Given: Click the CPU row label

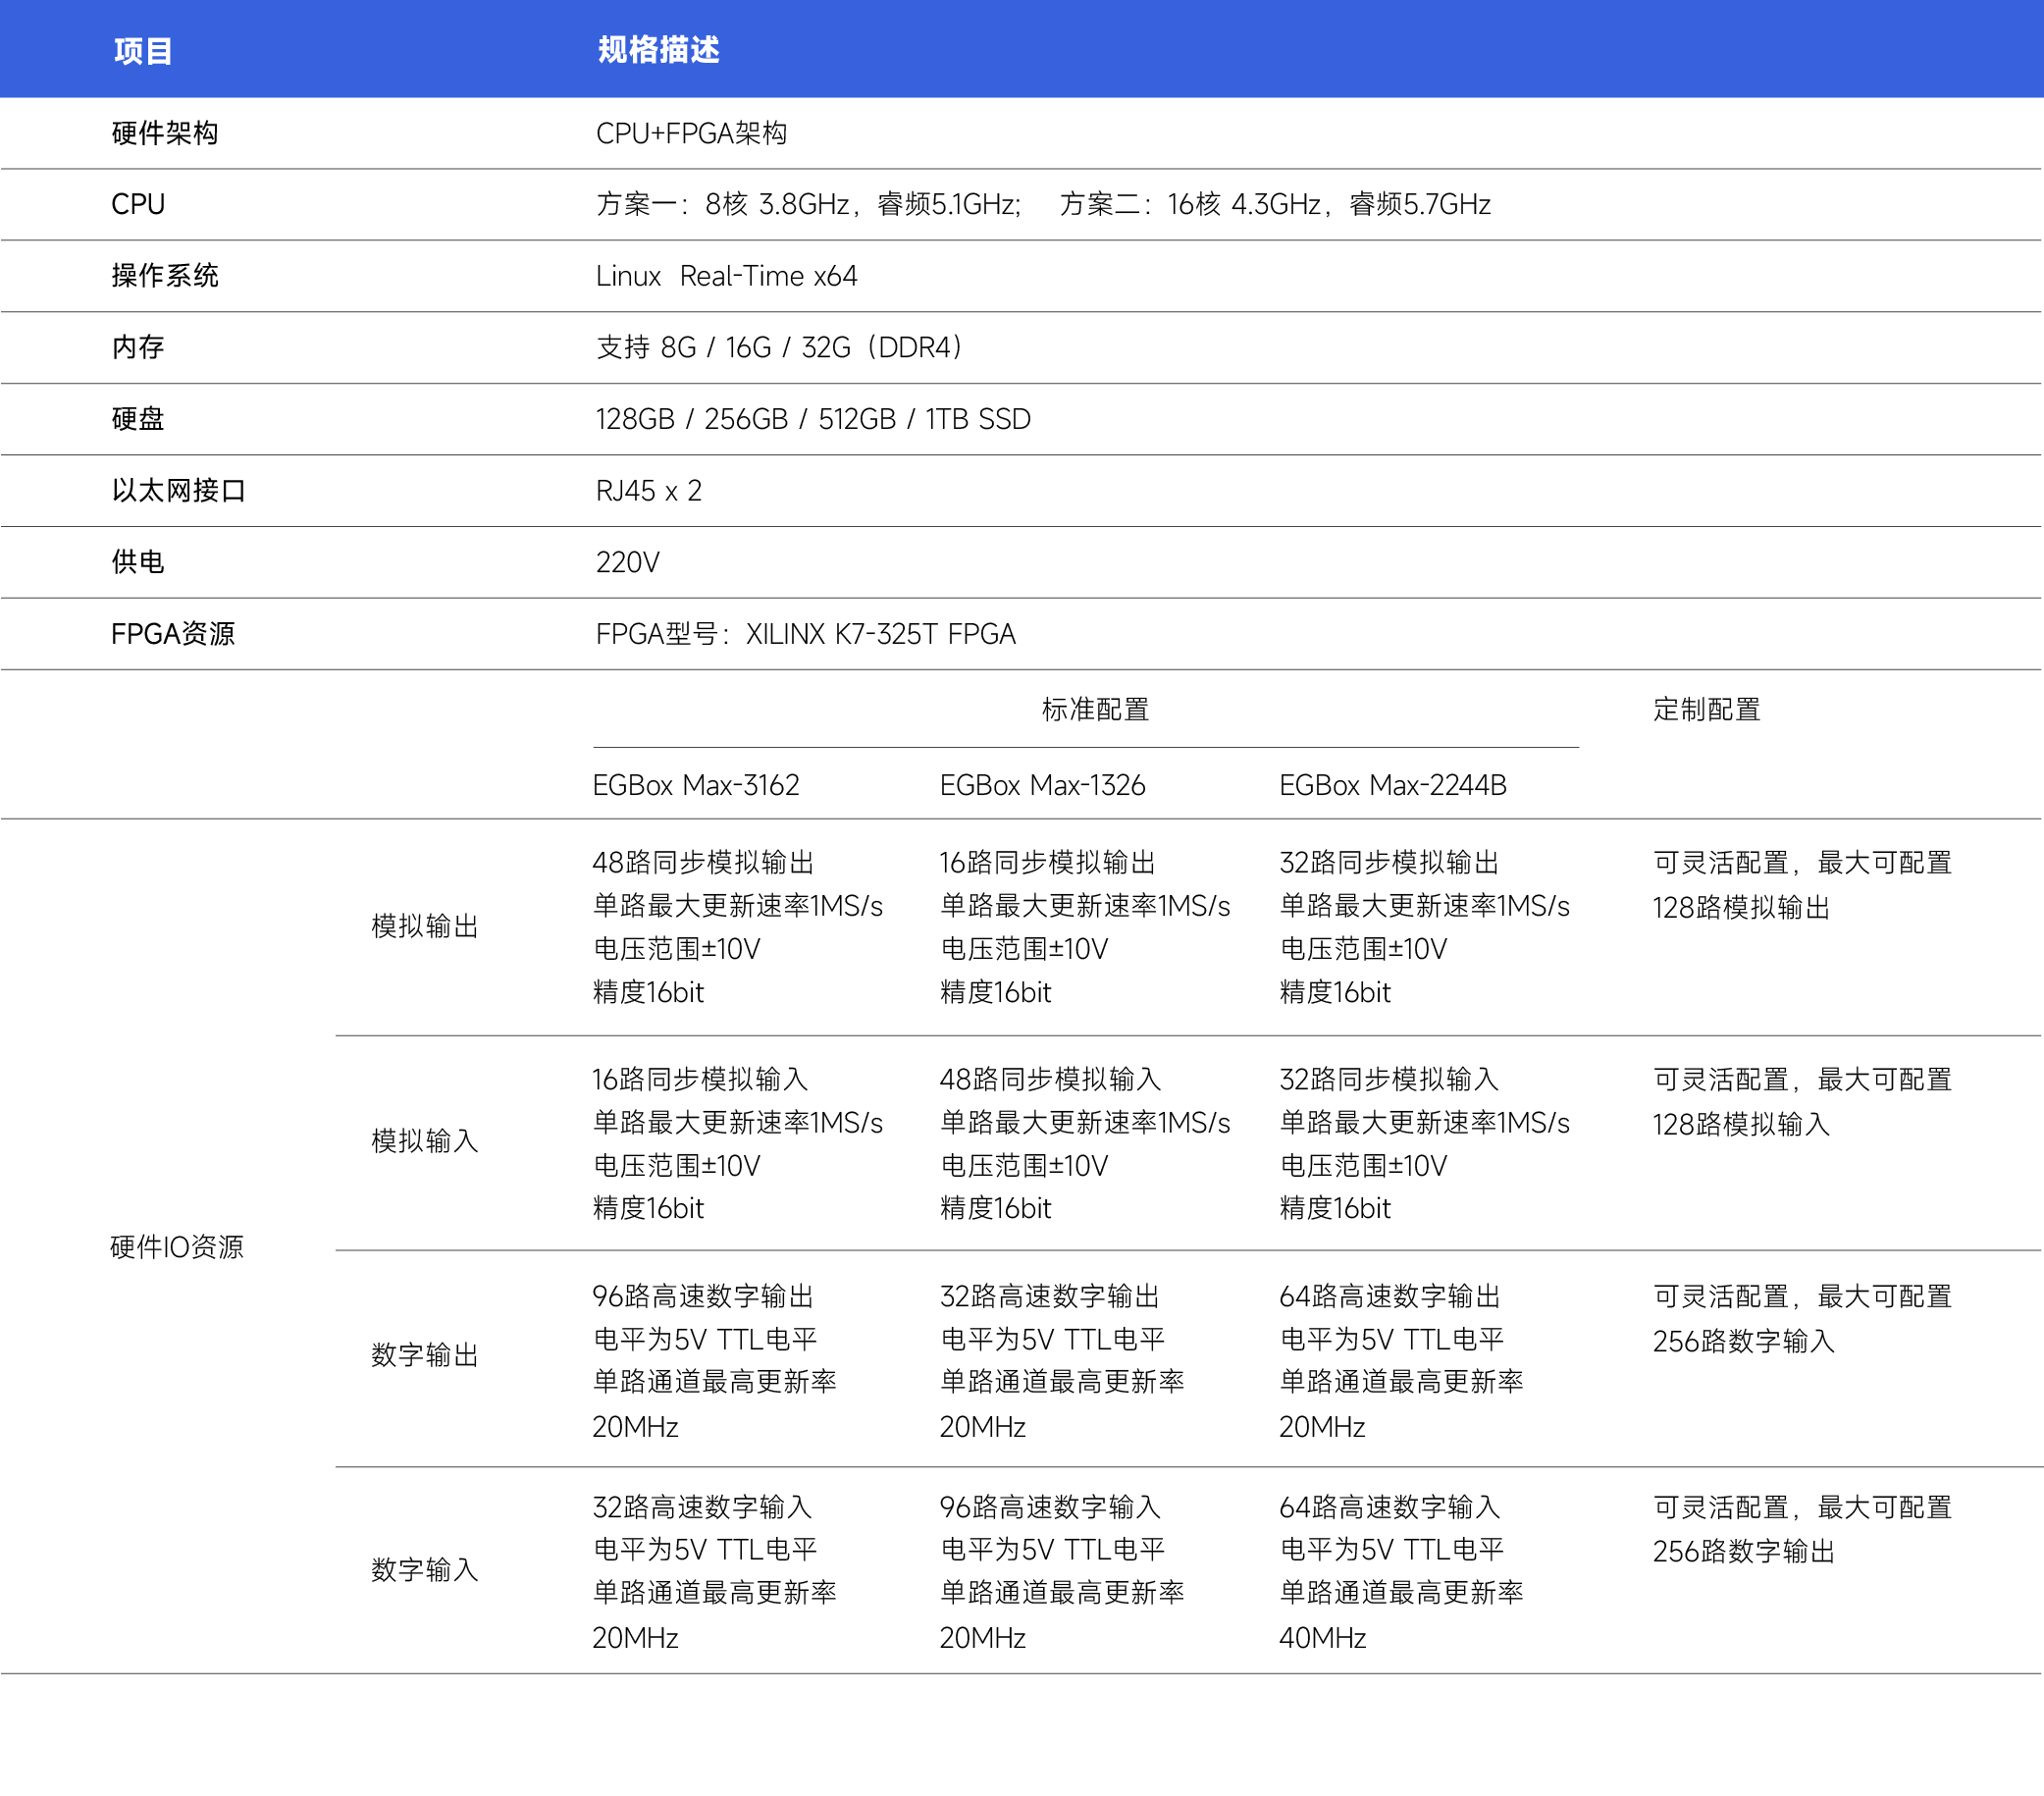Looking at the screenshot, I should coord(138,204).
